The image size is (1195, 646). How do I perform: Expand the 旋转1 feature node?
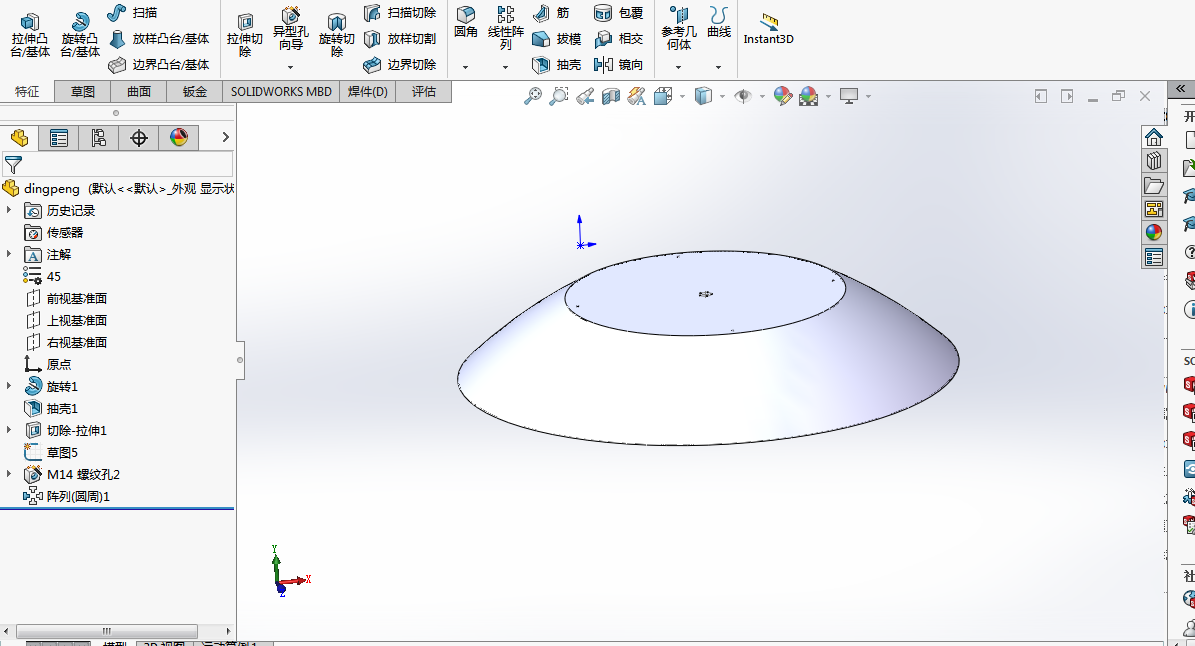(9, 386)
